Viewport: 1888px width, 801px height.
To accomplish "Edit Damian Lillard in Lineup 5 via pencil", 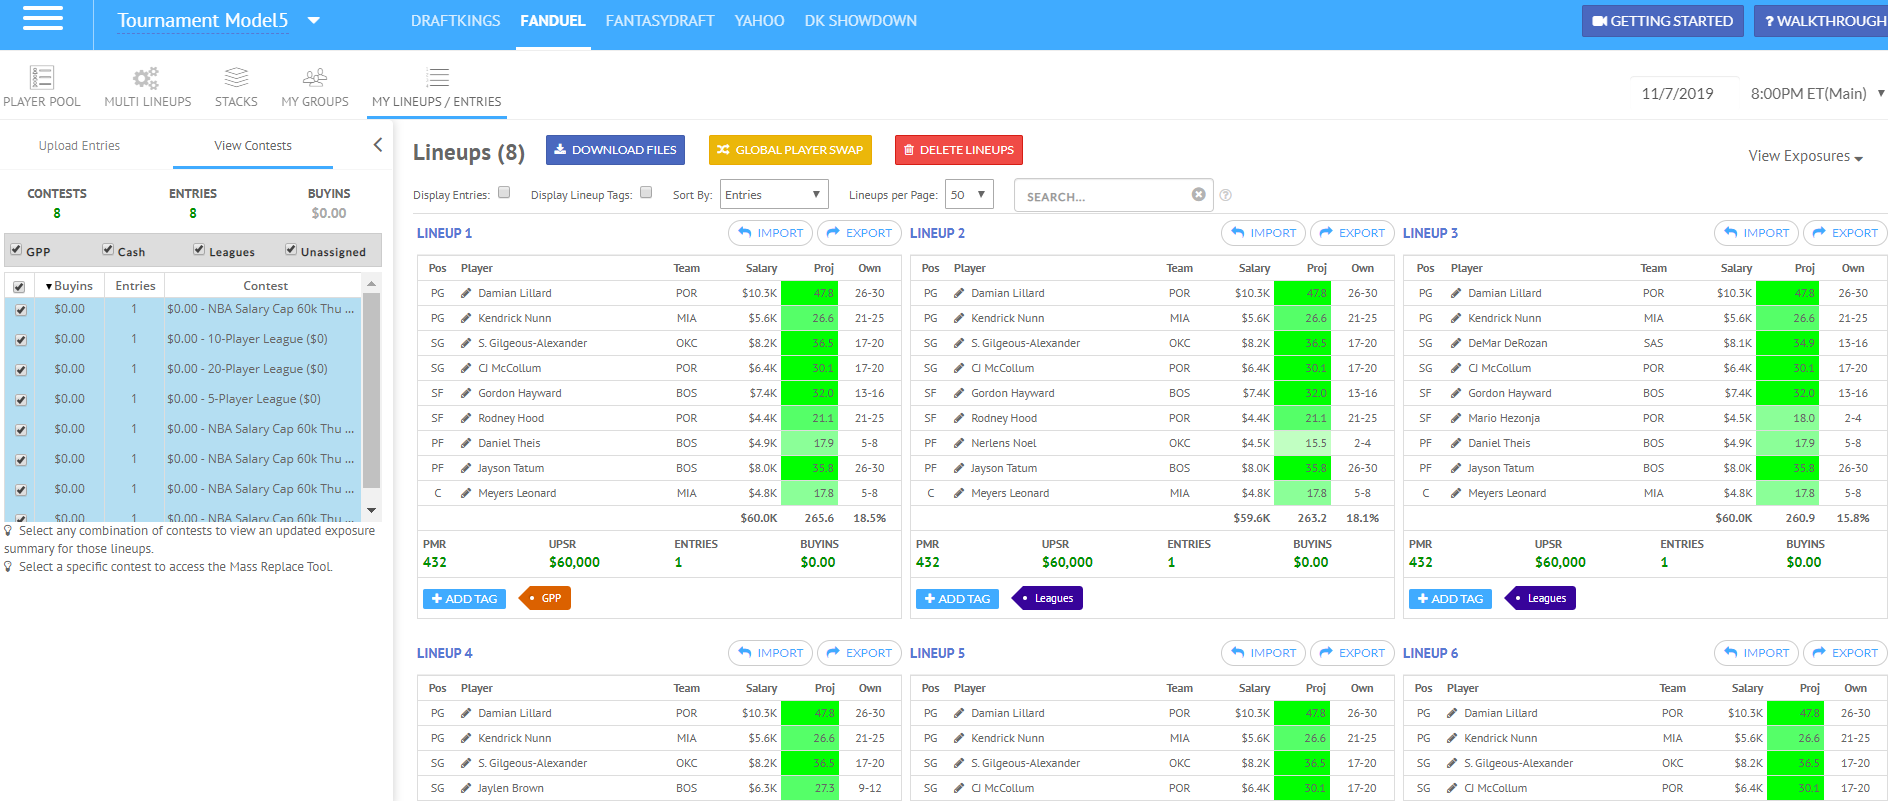I will (x=959, y=713).
